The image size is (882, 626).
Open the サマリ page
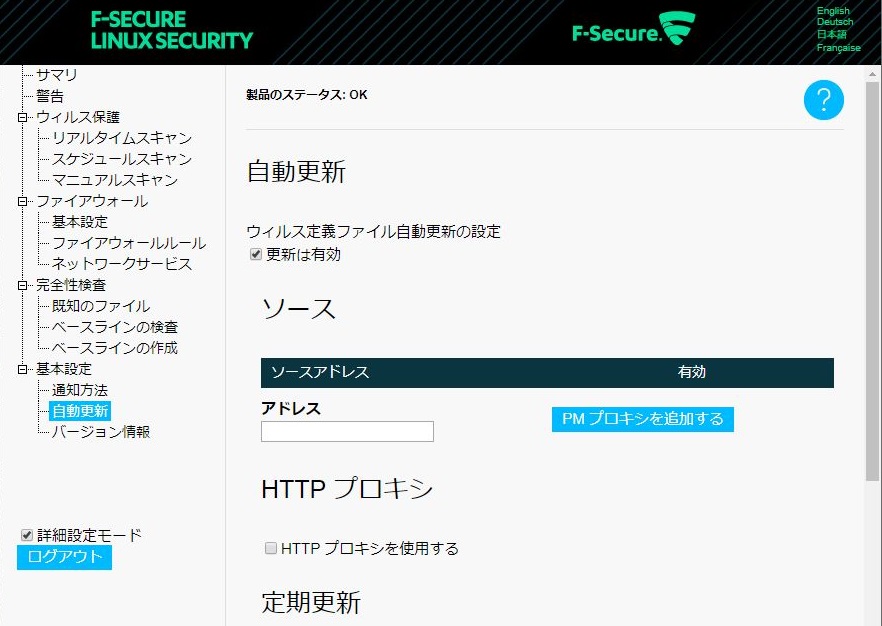point(57,75)
